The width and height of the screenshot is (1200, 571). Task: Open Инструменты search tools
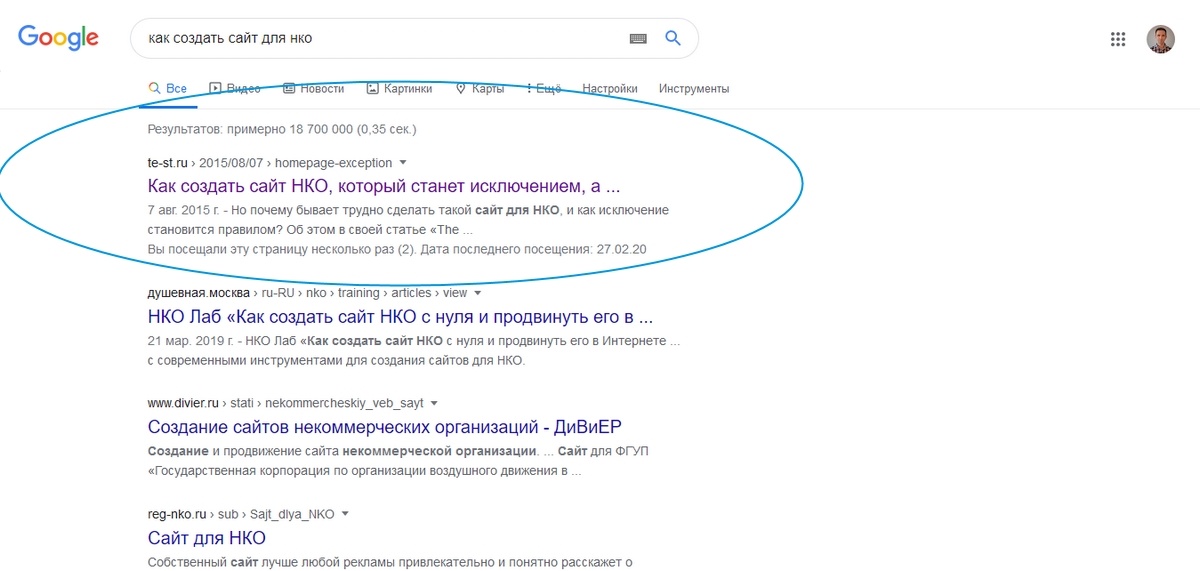pos(694,89)
